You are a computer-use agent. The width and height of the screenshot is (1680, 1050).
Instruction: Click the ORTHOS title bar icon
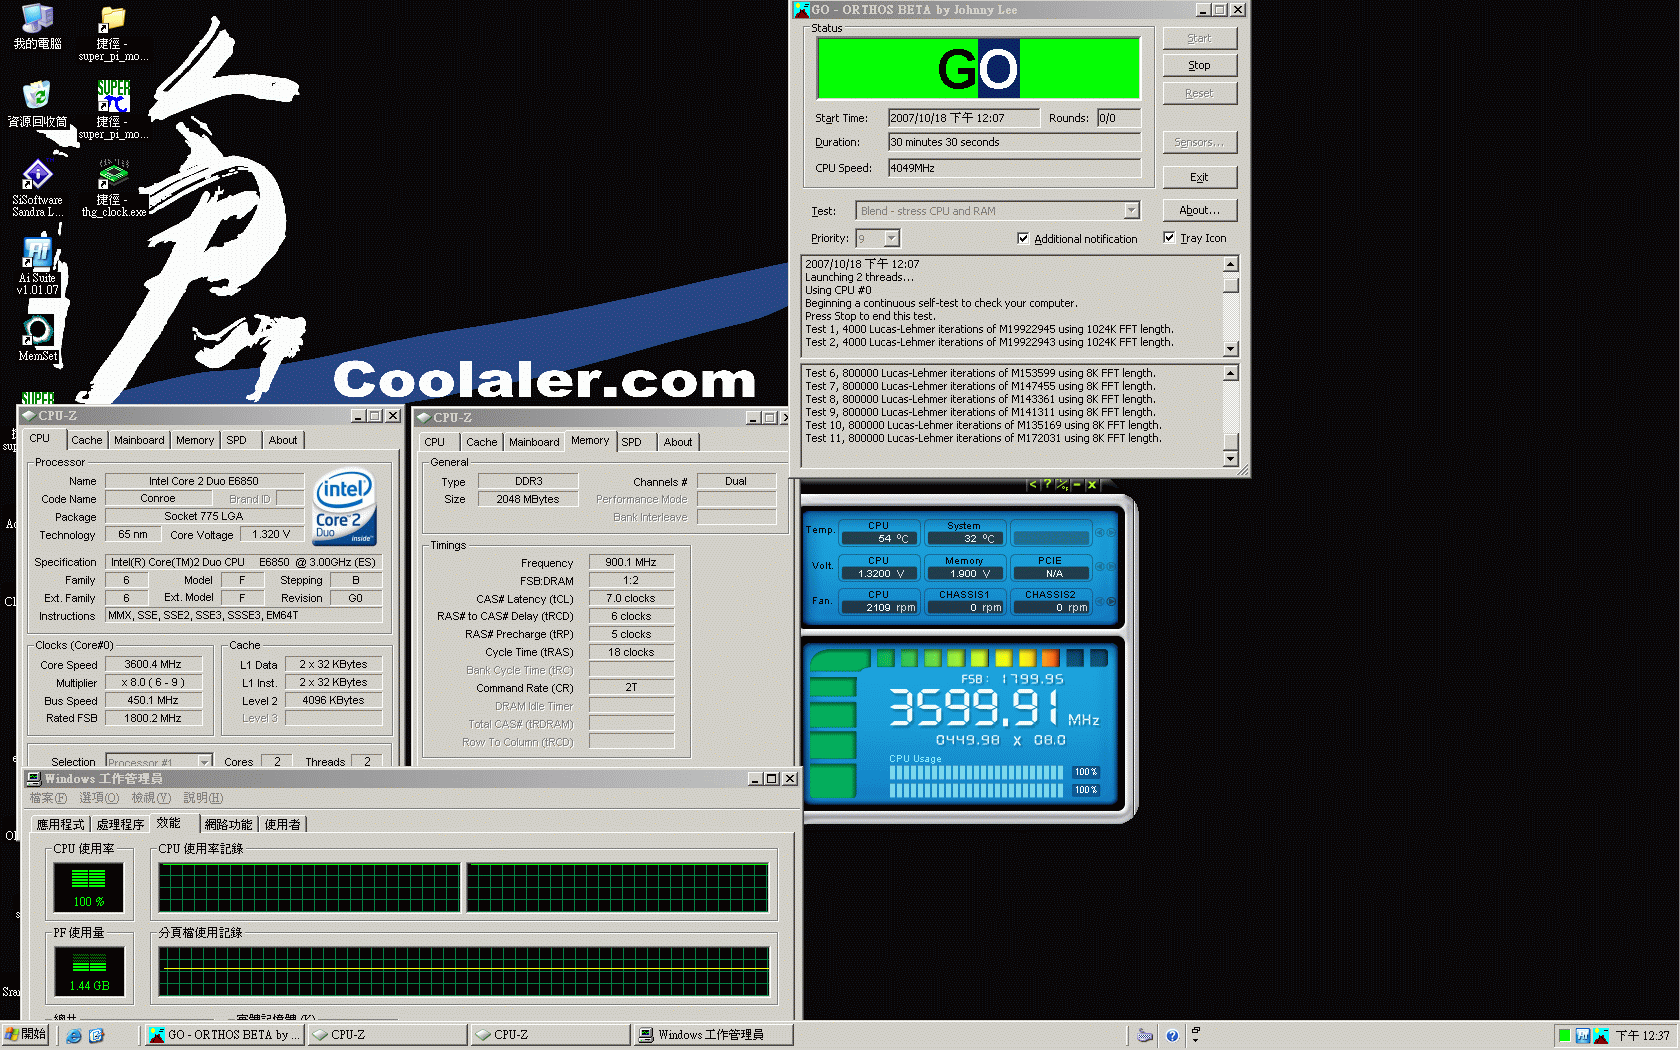801,9
